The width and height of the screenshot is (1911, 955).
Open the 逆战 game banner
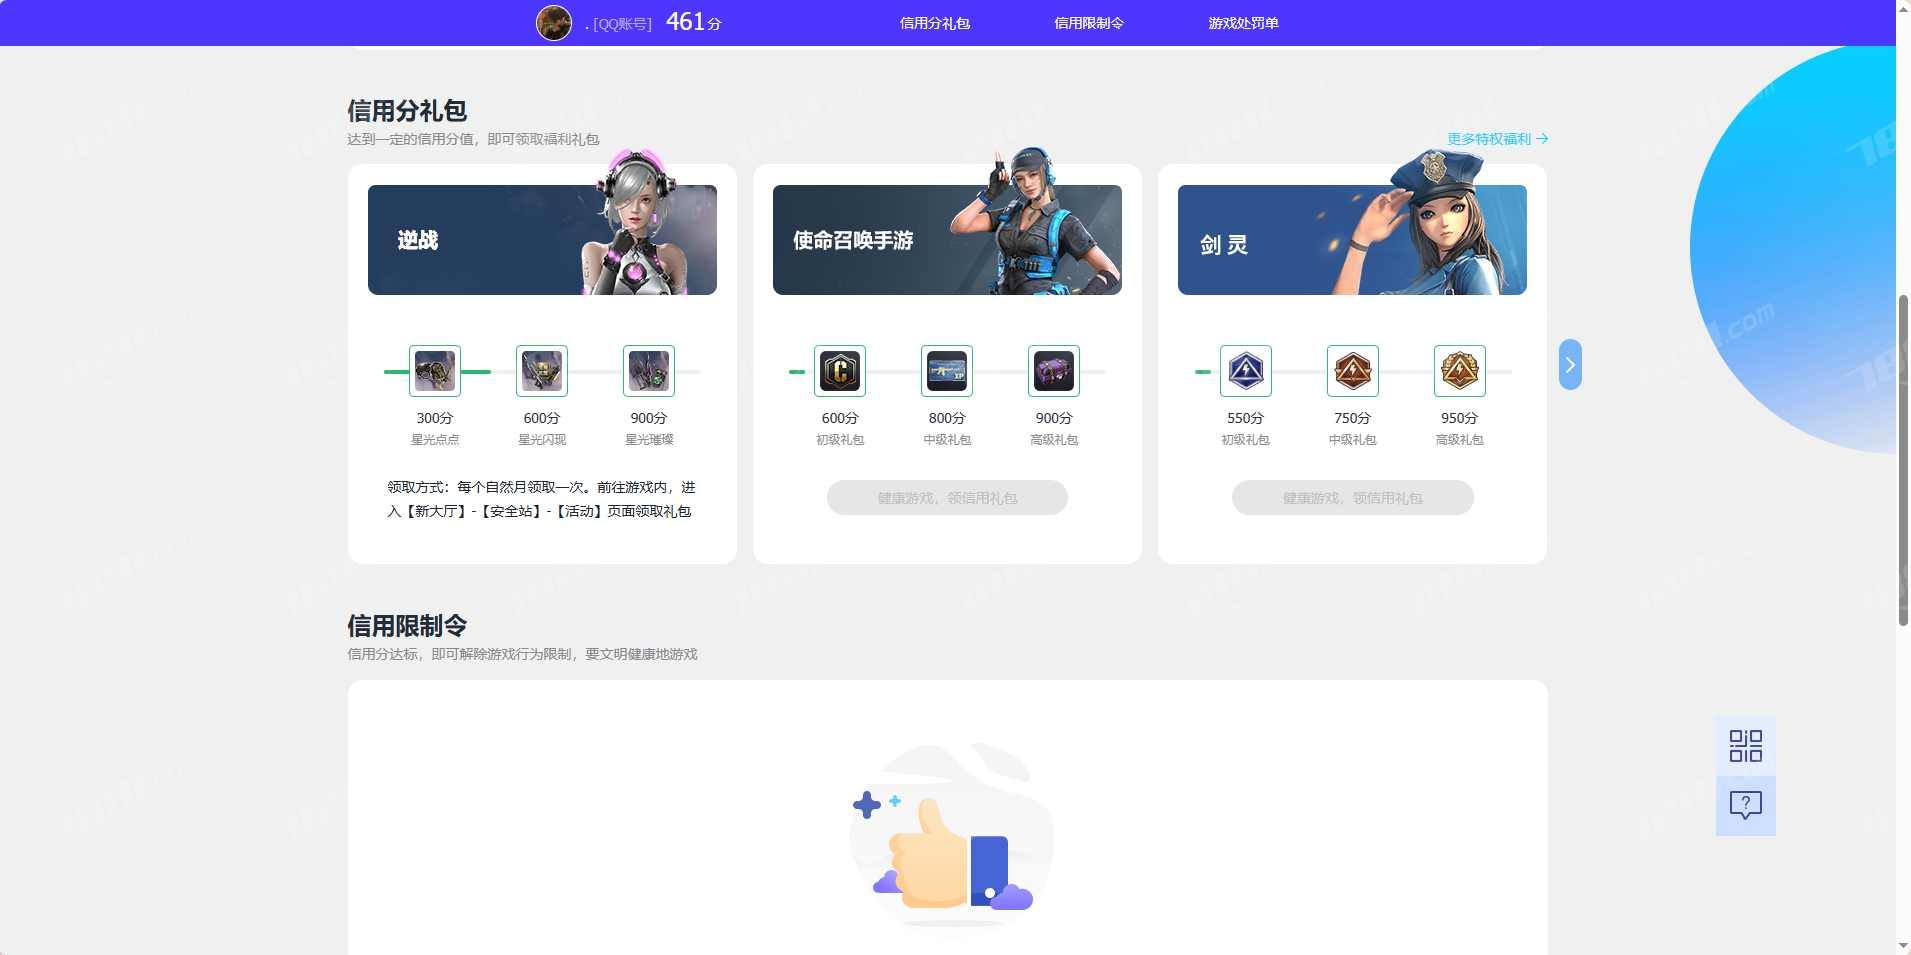(542, 240)
